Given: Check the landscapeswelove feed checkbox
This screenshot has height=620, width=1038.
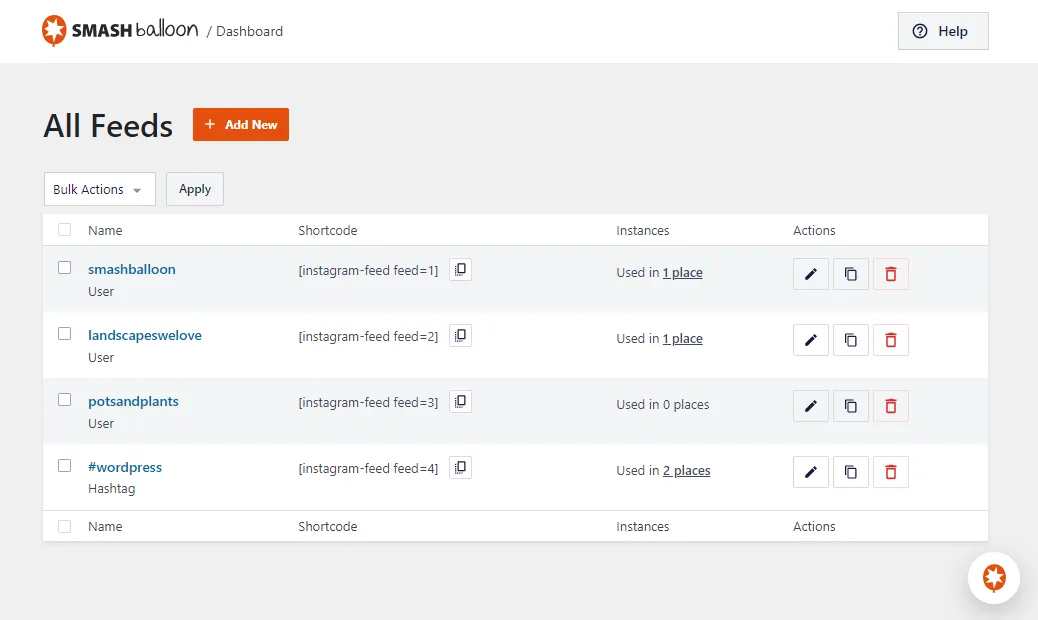Looking at the screenshot, I should click(x=64, y=333).
